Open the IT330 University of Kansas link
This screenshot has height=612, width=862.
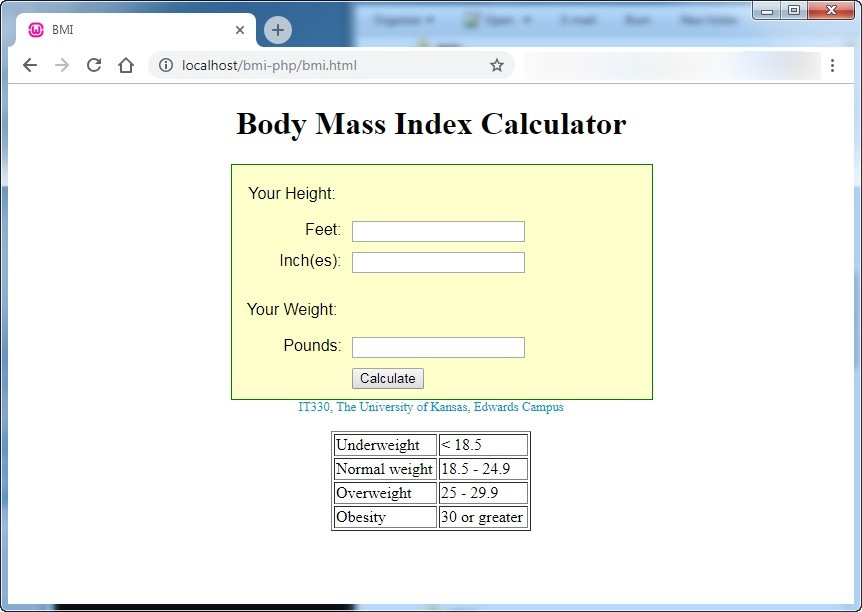(431, 407)
